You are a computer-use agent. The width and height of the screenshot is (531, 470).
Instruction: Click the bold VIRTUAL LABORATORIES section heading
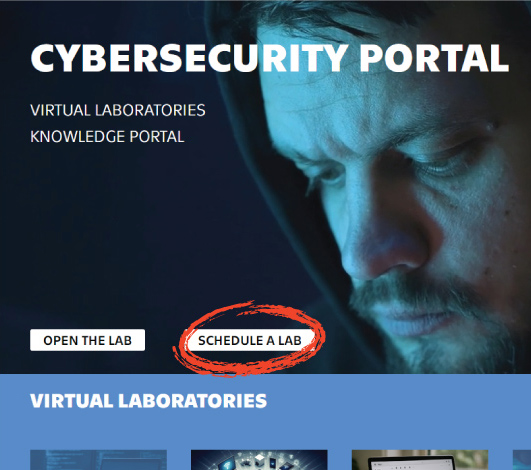click(148, 401)
